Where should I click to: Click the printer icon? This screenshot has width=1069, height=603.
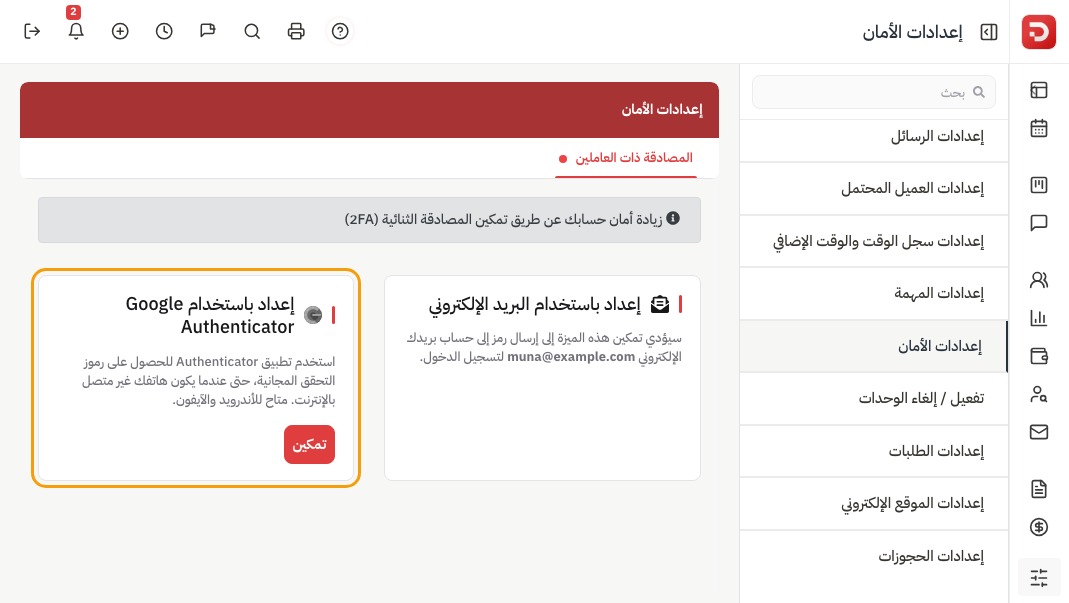tap(296, 31)
